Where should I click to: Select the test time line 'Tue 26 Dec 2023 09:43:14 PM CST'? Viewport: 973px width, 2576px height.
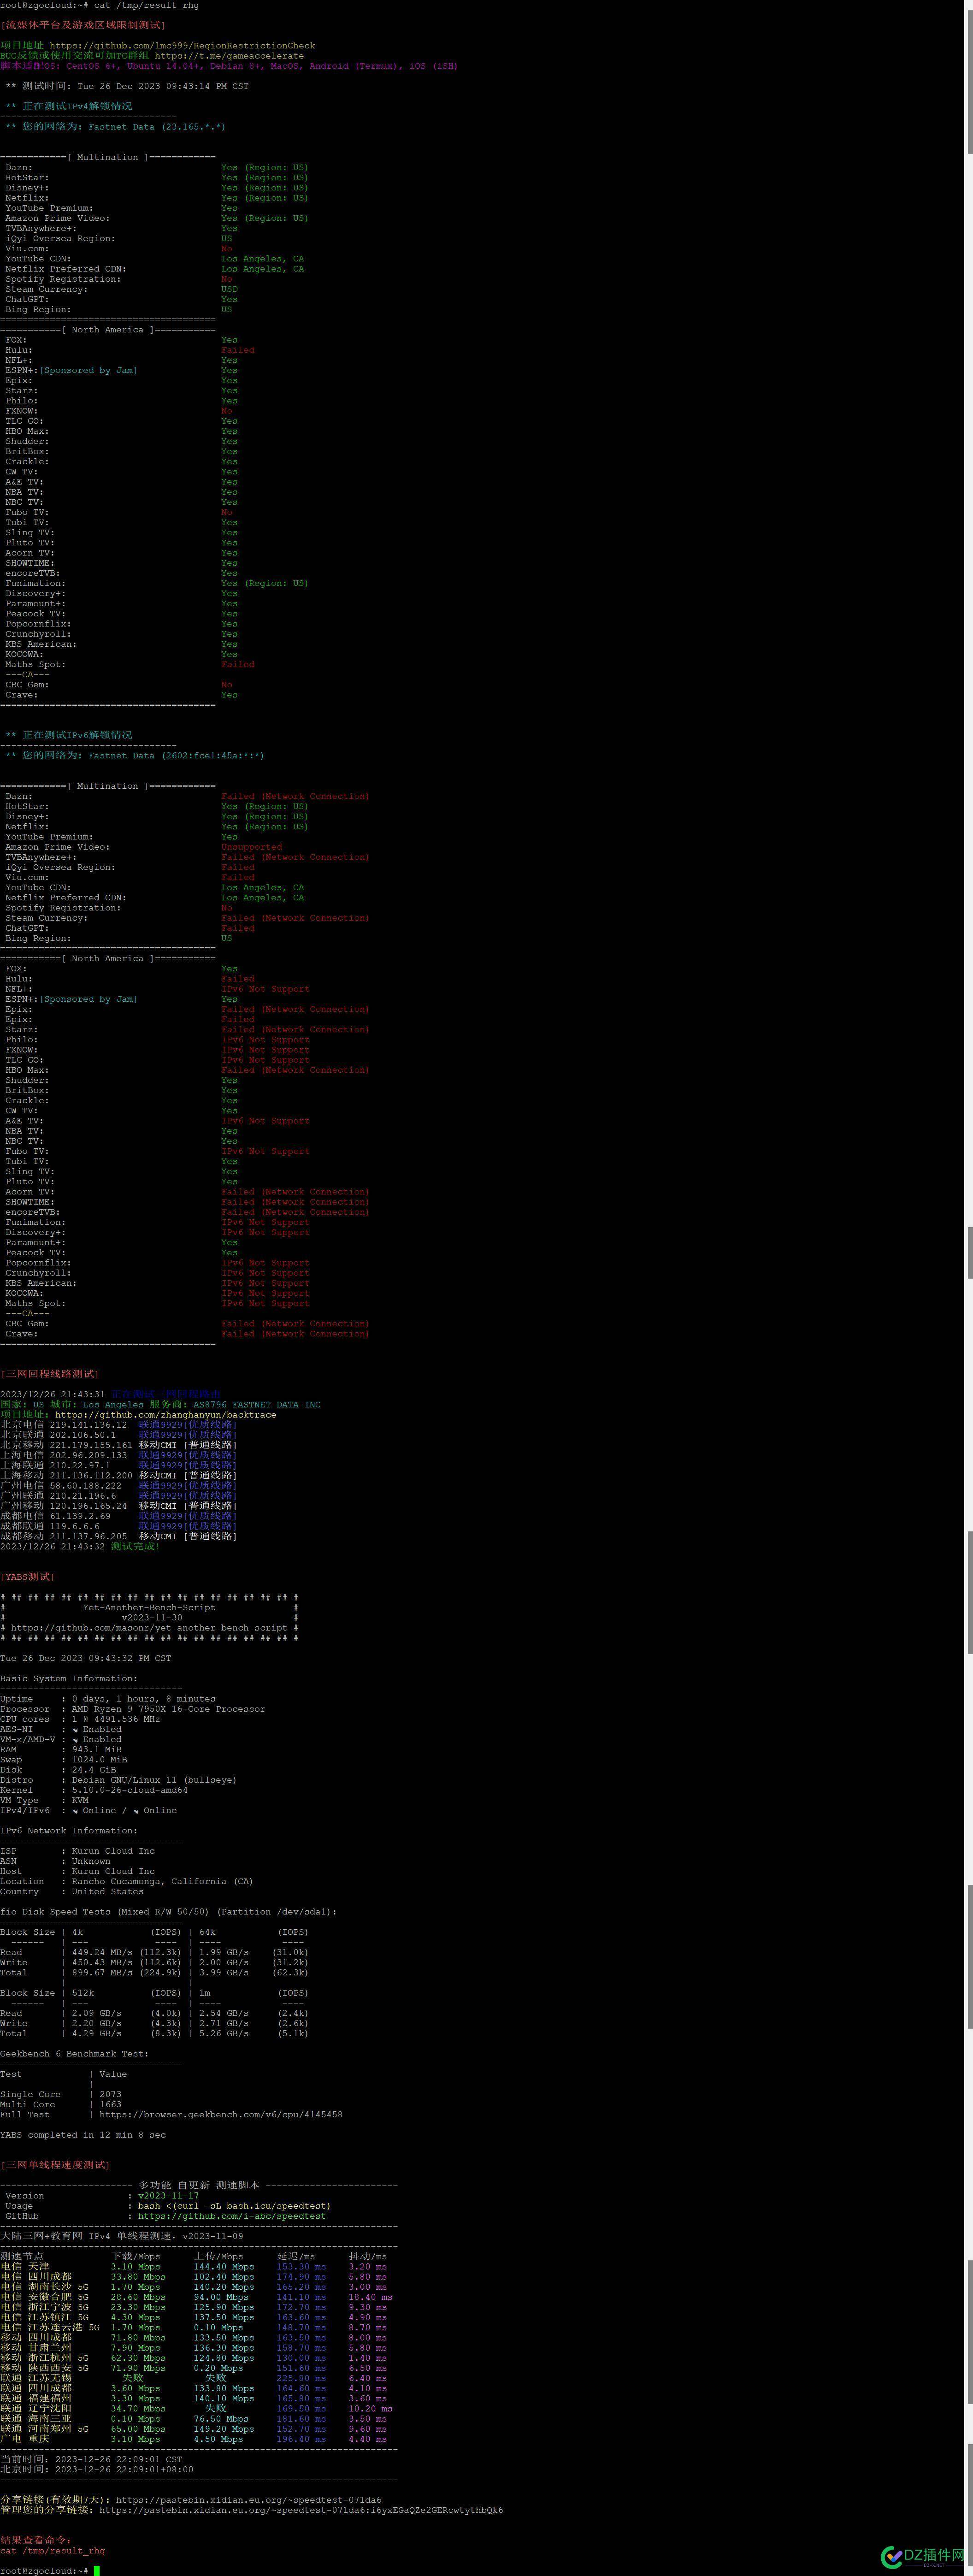click(163, 86)
